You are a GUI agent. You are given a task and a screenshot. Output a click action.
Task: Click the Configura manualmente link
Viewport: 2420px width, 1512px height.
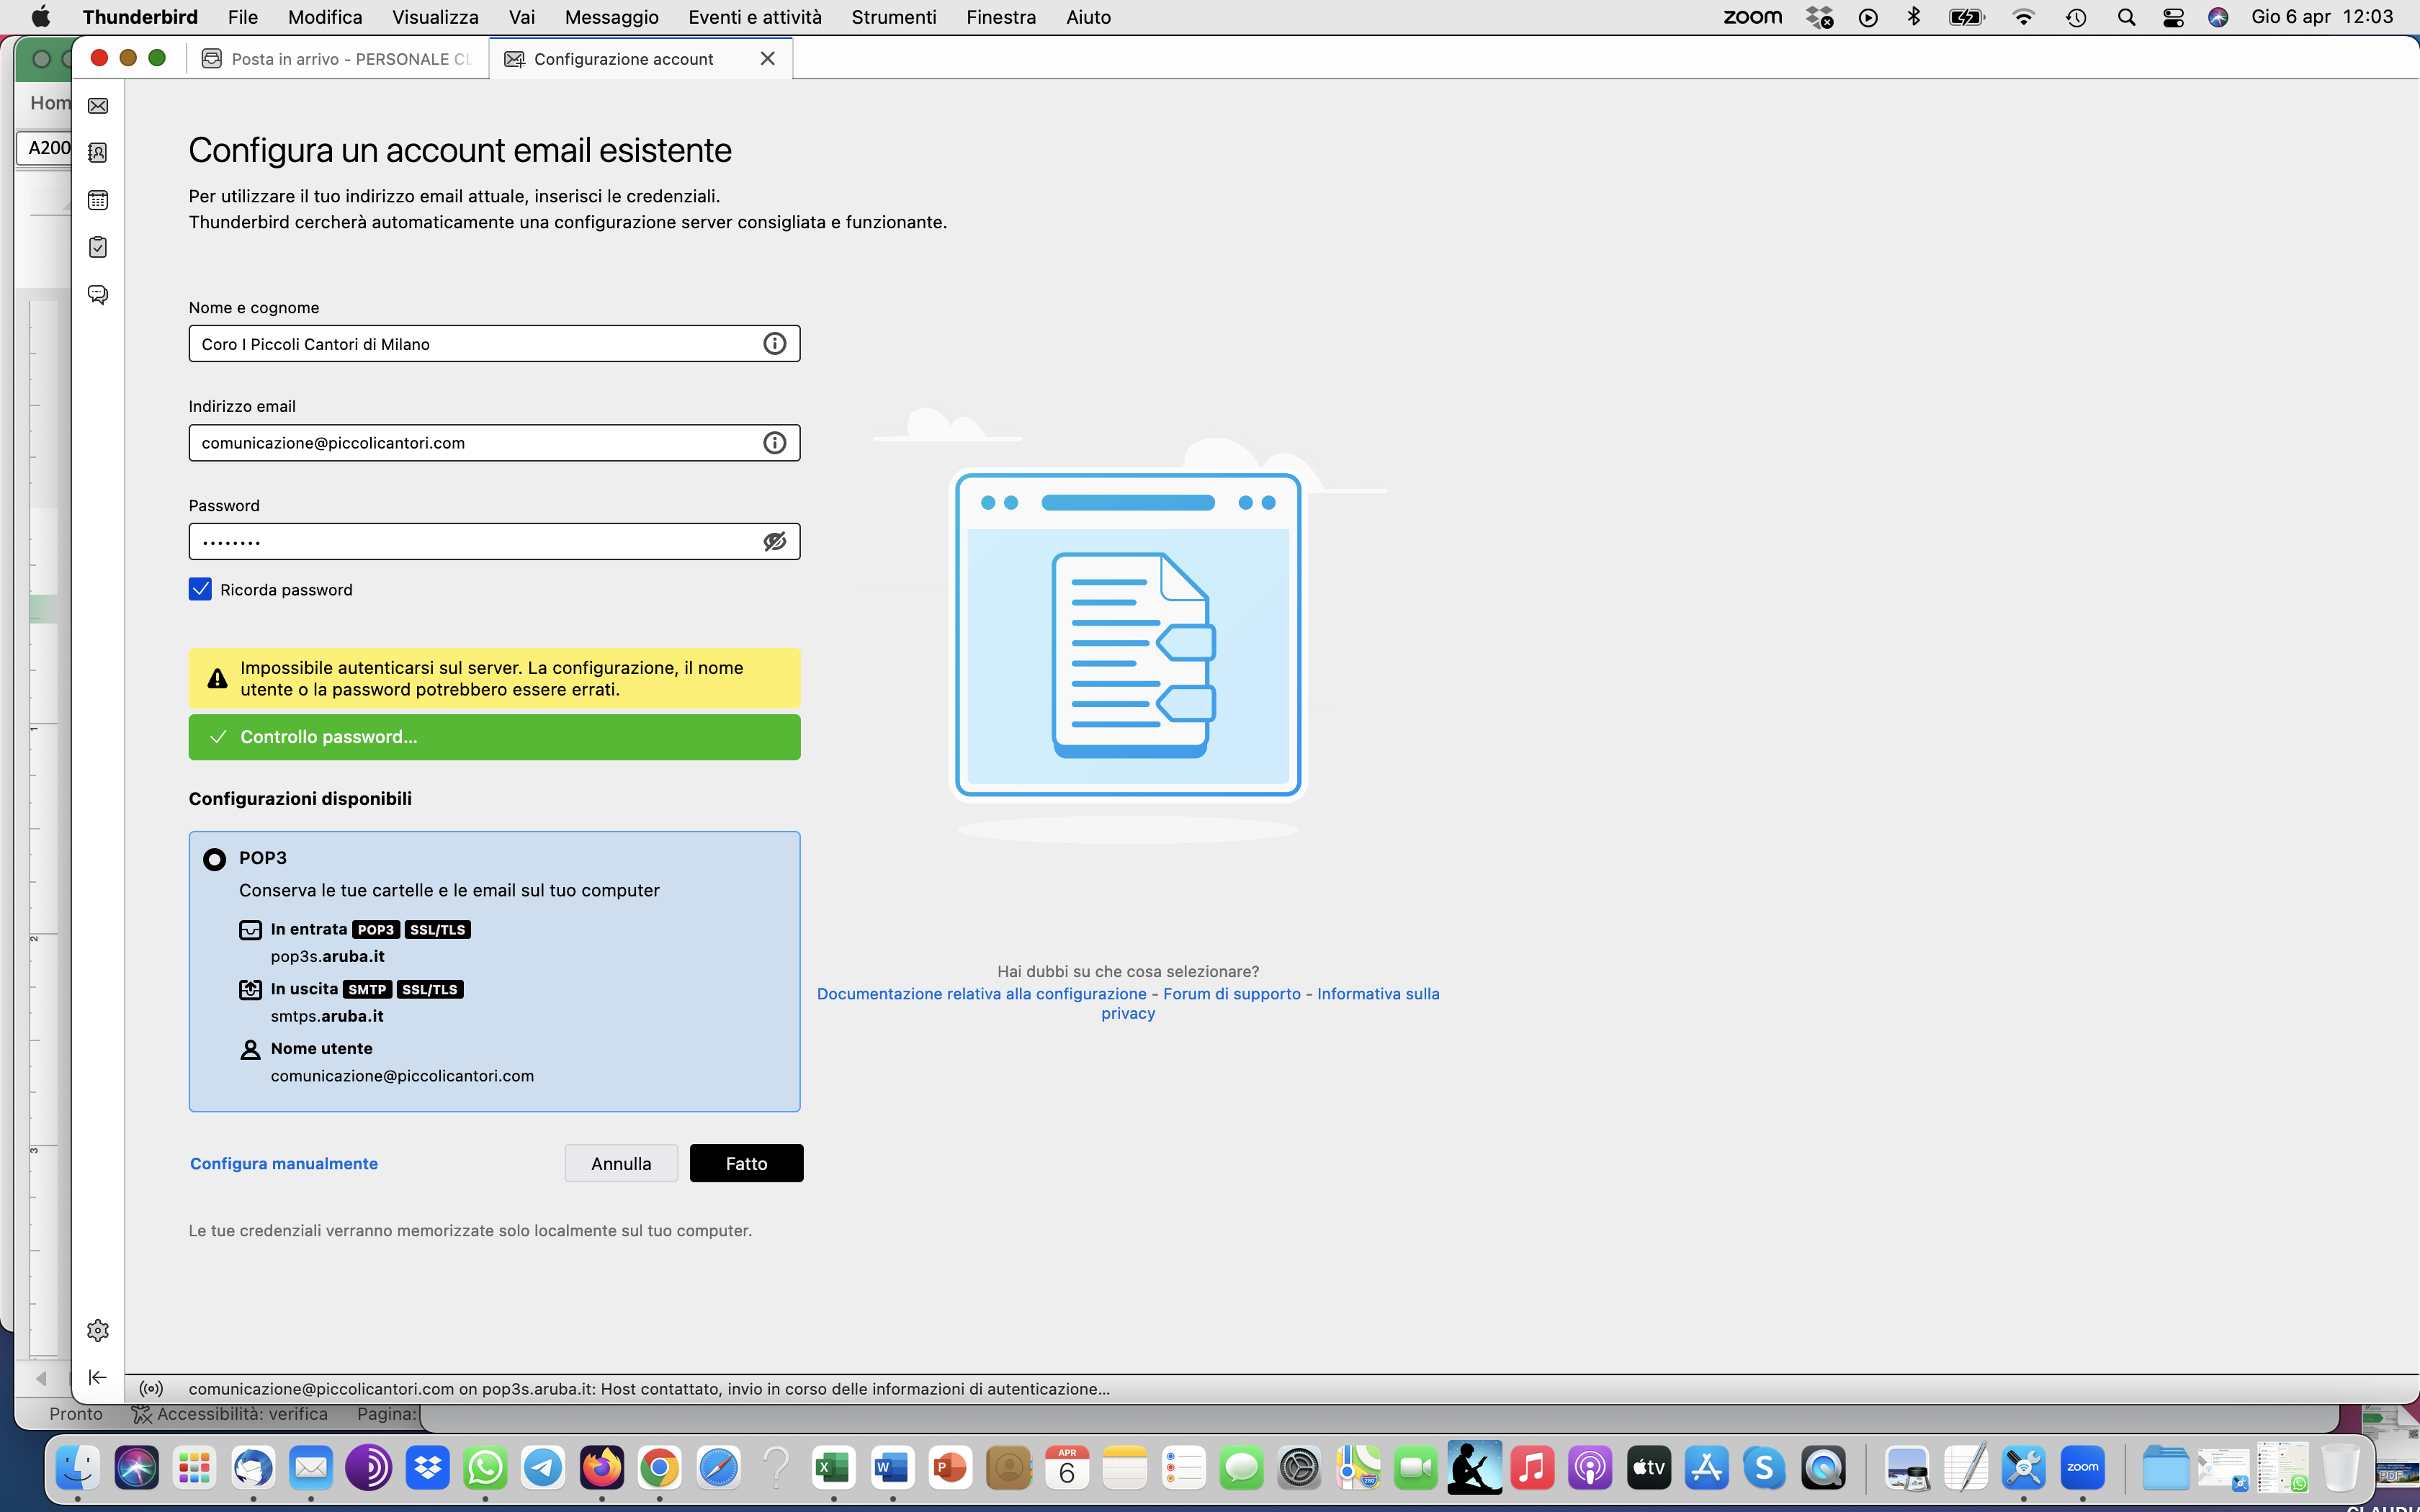point(284,1164)
